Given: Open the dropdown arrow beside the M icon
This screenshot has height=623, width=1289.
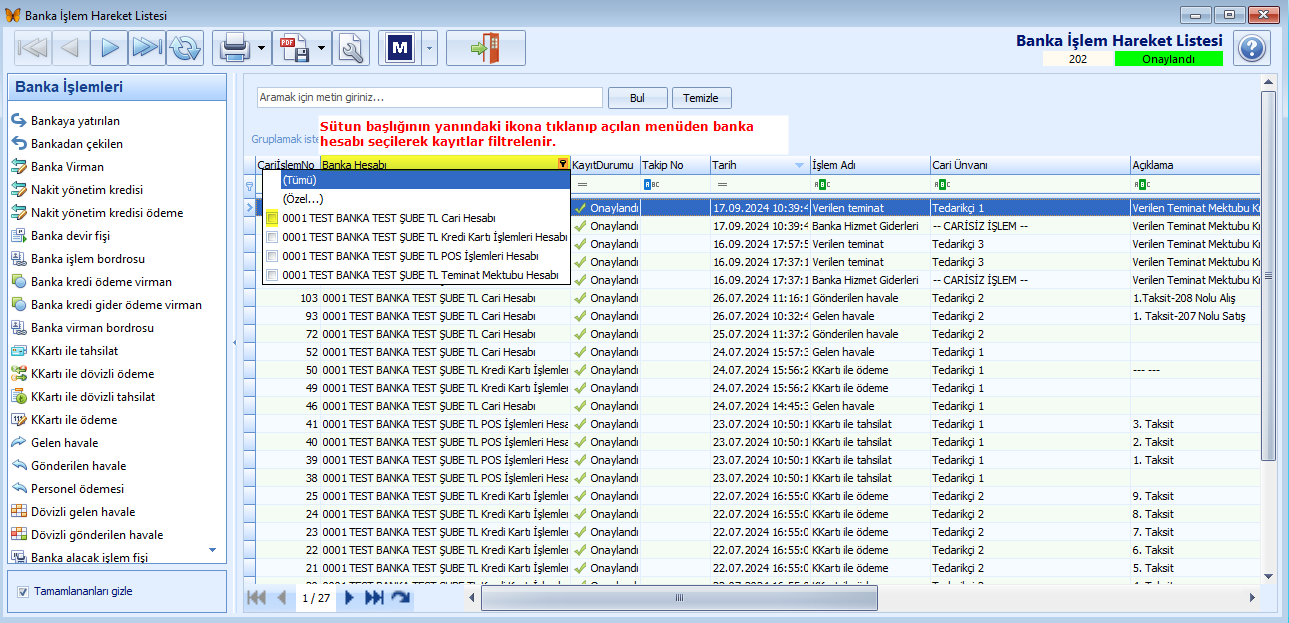Looking at the screenshot, I should pyautogui.click(x=429, y=47).
